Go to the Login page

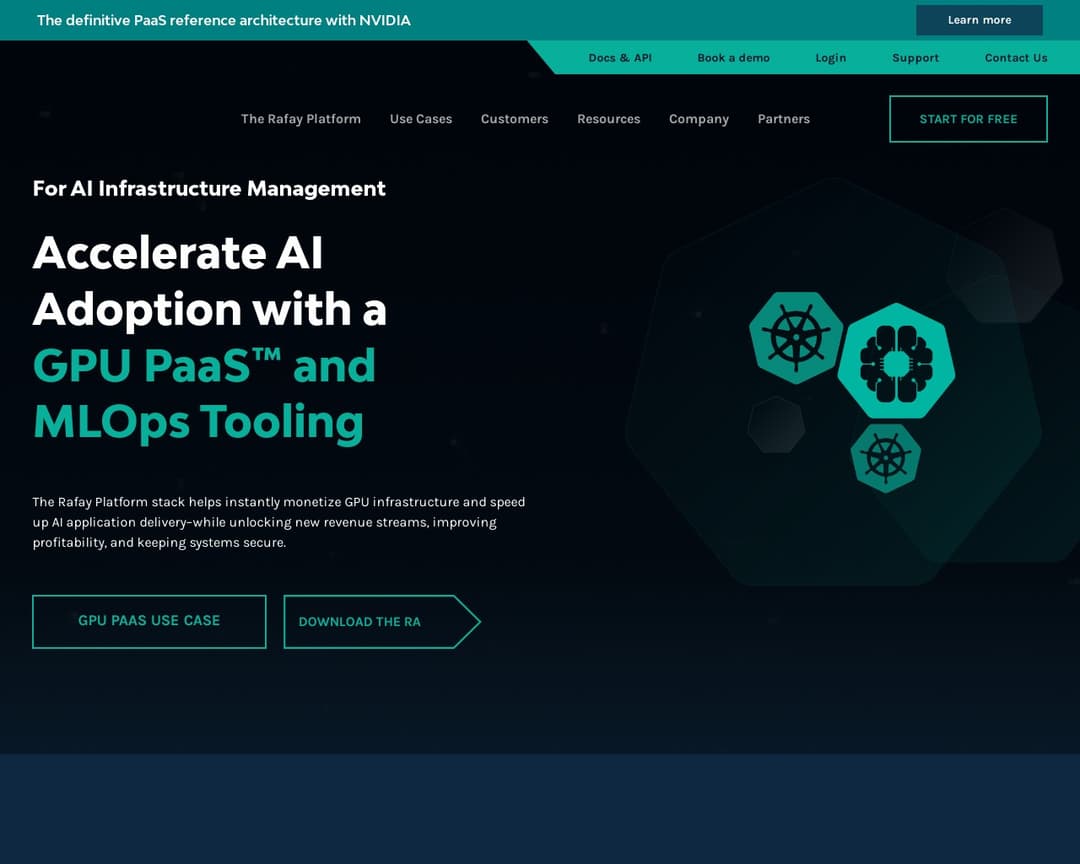click(831, 58)
